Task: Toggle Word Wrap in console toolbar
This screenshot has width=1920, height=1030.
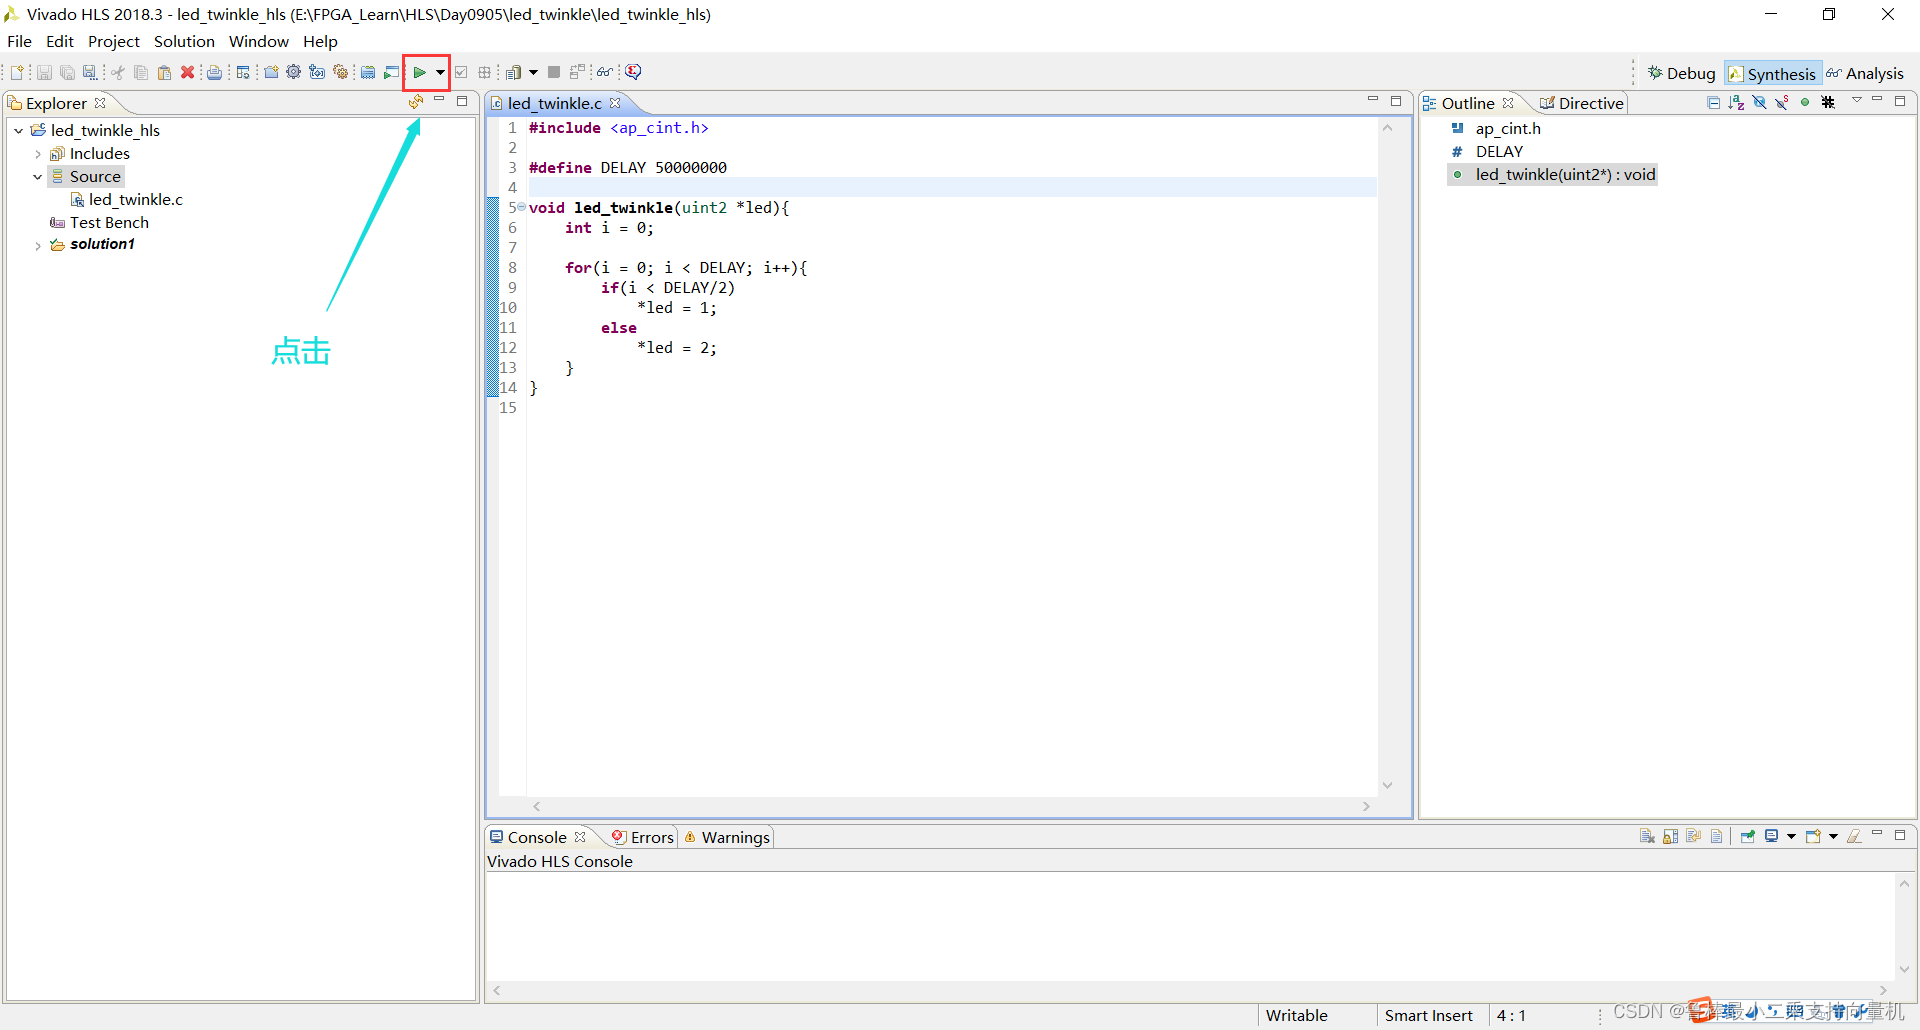Action: [1693, 836]
